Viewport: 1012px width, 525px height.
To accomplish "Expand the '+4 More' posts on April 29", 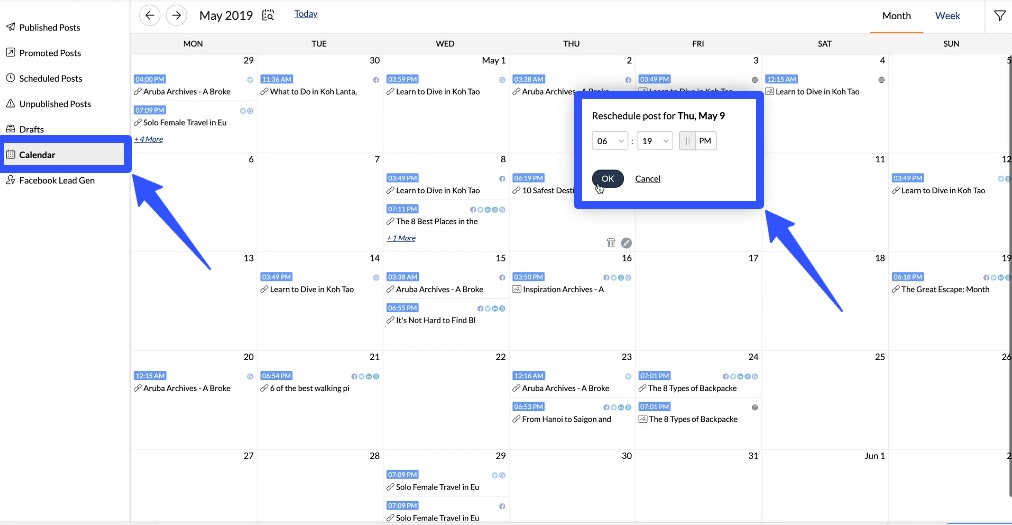I will (x=149, y=139).
